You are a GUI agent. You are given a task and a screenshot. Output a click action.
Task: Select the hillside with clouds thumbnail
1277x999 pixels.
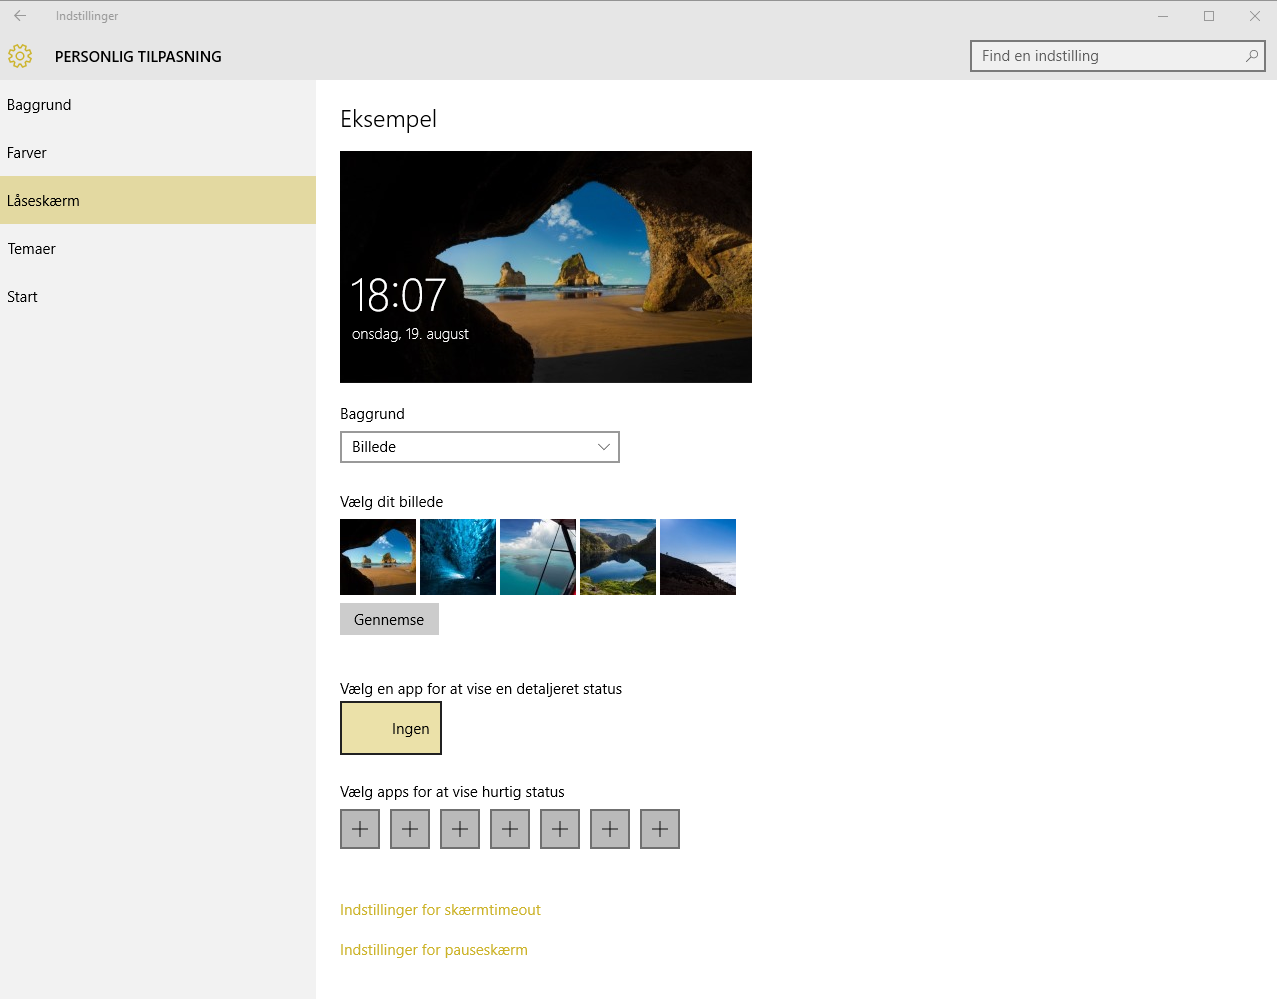point(698,557)
